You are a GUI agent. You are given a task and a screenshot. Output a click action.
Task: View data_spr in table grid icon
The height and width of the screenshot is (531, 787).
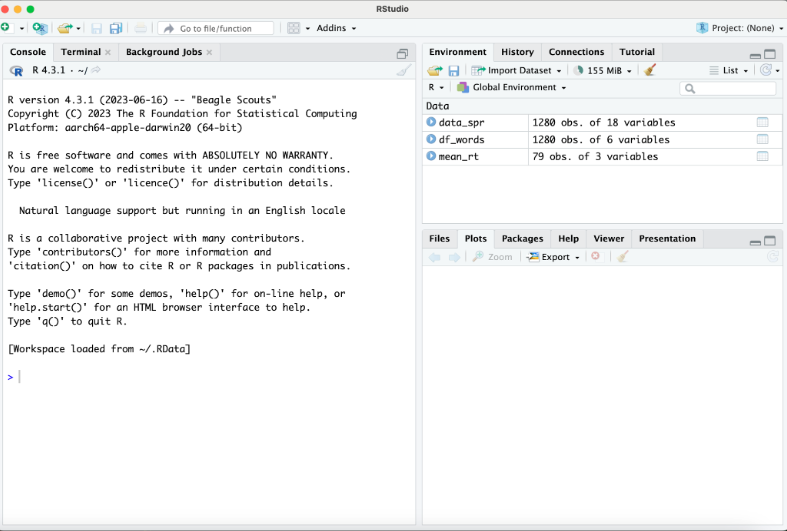(762, 122)
